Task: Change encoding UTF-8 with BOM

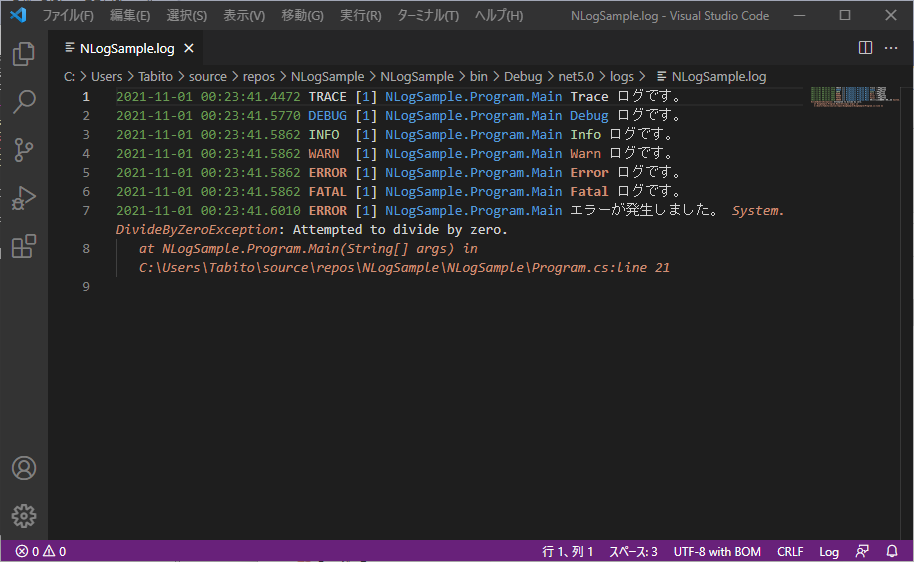Action: coord(717,551)
